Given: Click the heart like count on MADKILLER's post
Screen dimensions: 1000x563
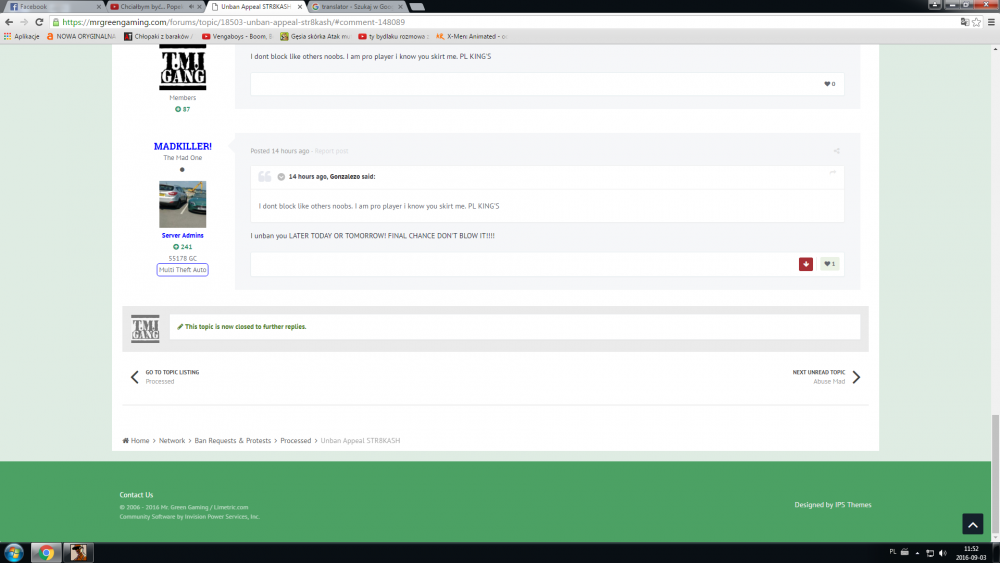Looking at the screenshot, I should coord(829,264).
